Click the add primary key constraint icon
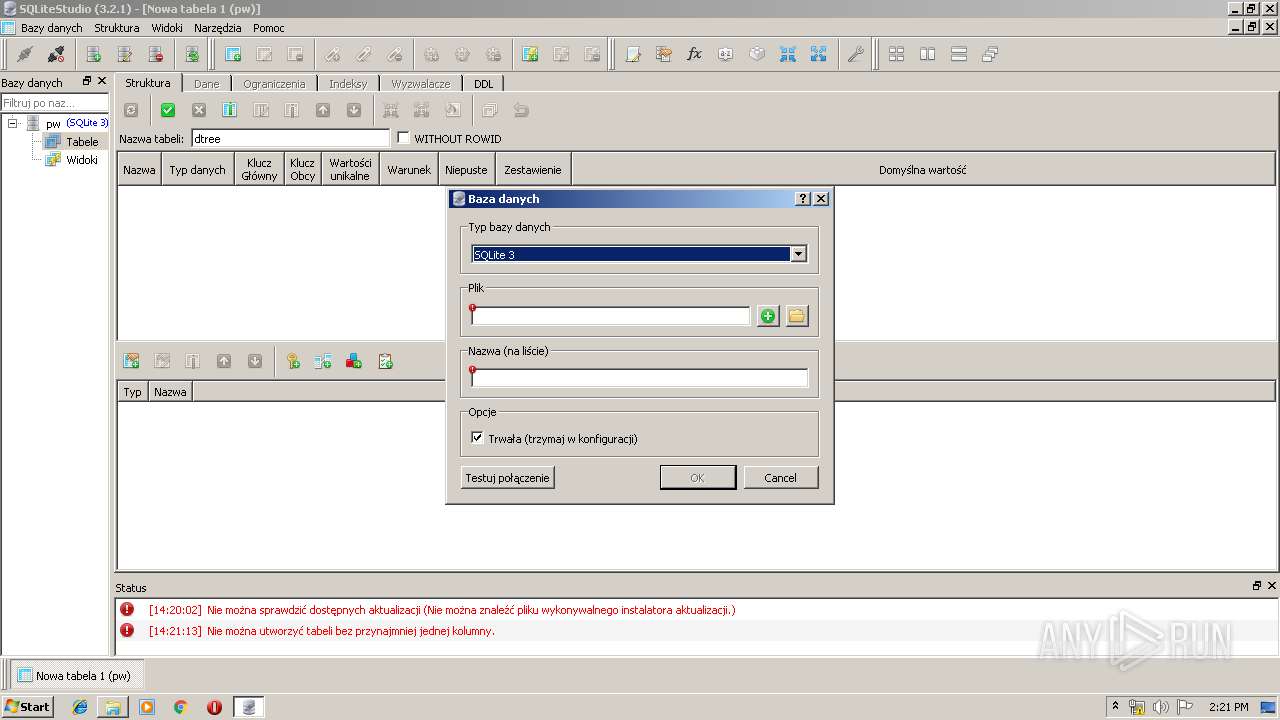The width and height of the screenshot is (1280, 720). (x=293, y=362)
